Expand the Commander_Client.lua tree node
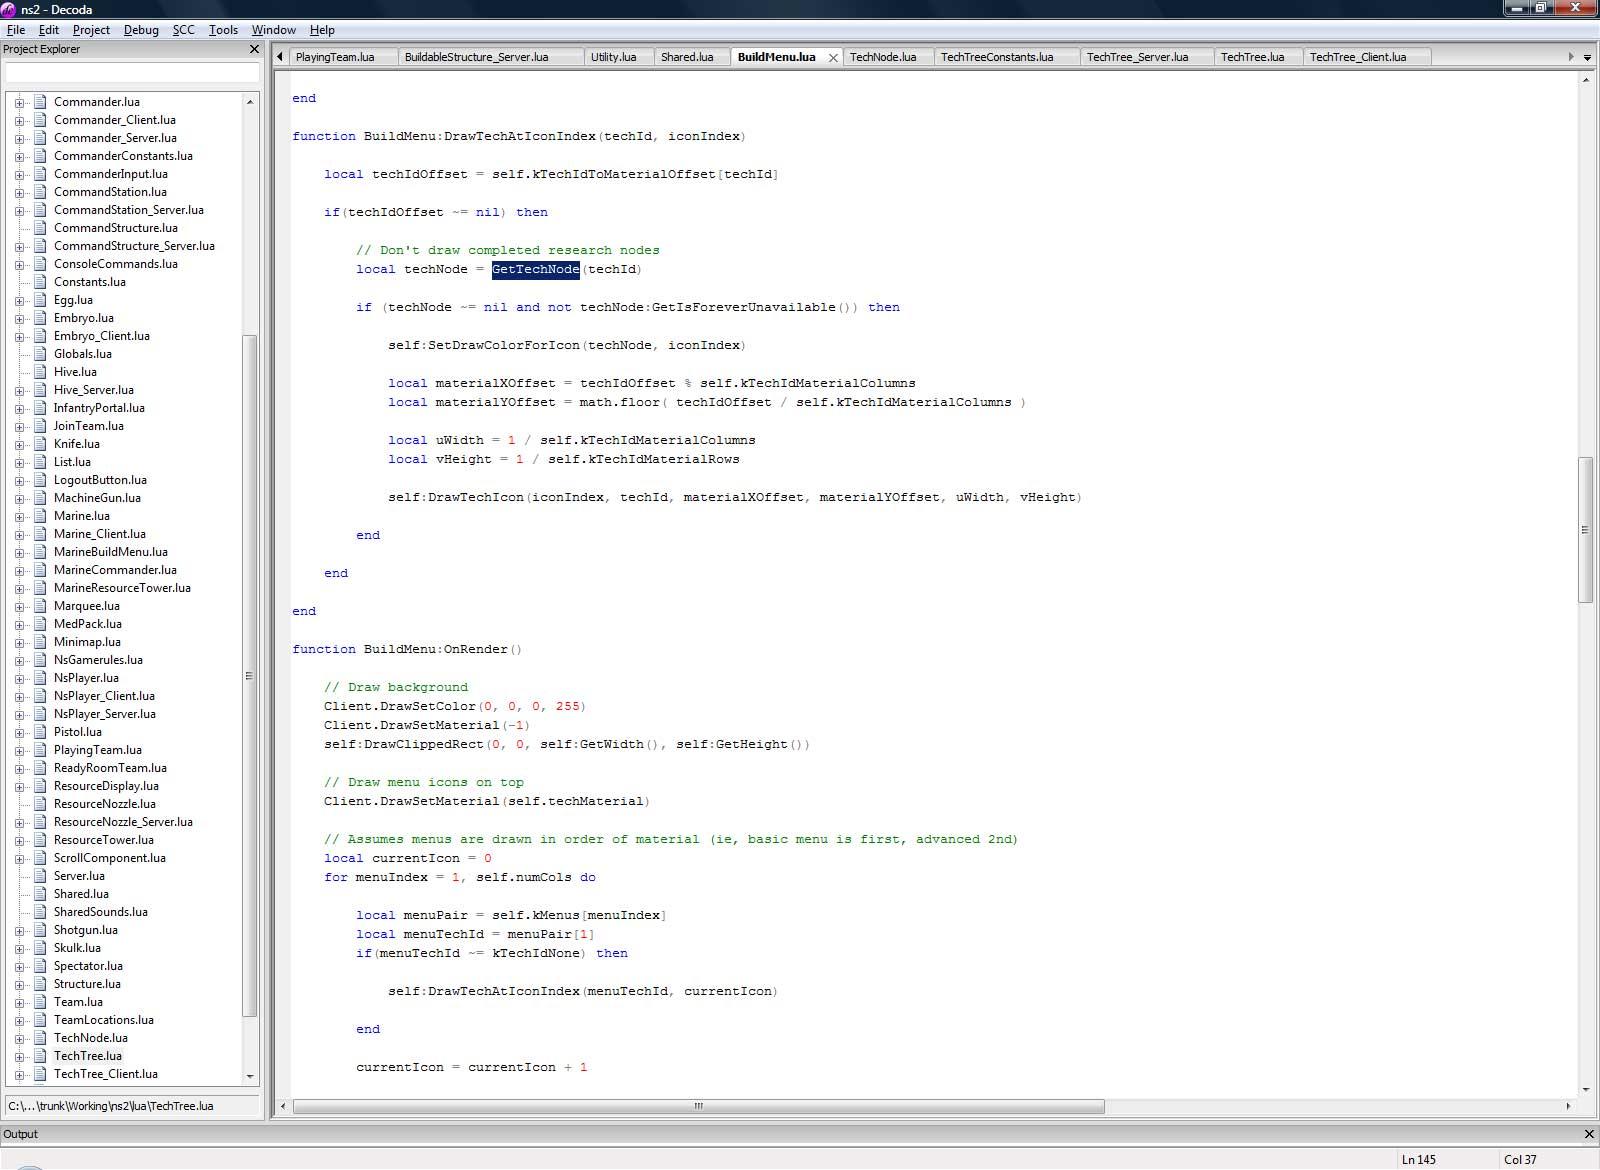The height and width of the screenshot is (1170, 1600). [x=19, y=120]
